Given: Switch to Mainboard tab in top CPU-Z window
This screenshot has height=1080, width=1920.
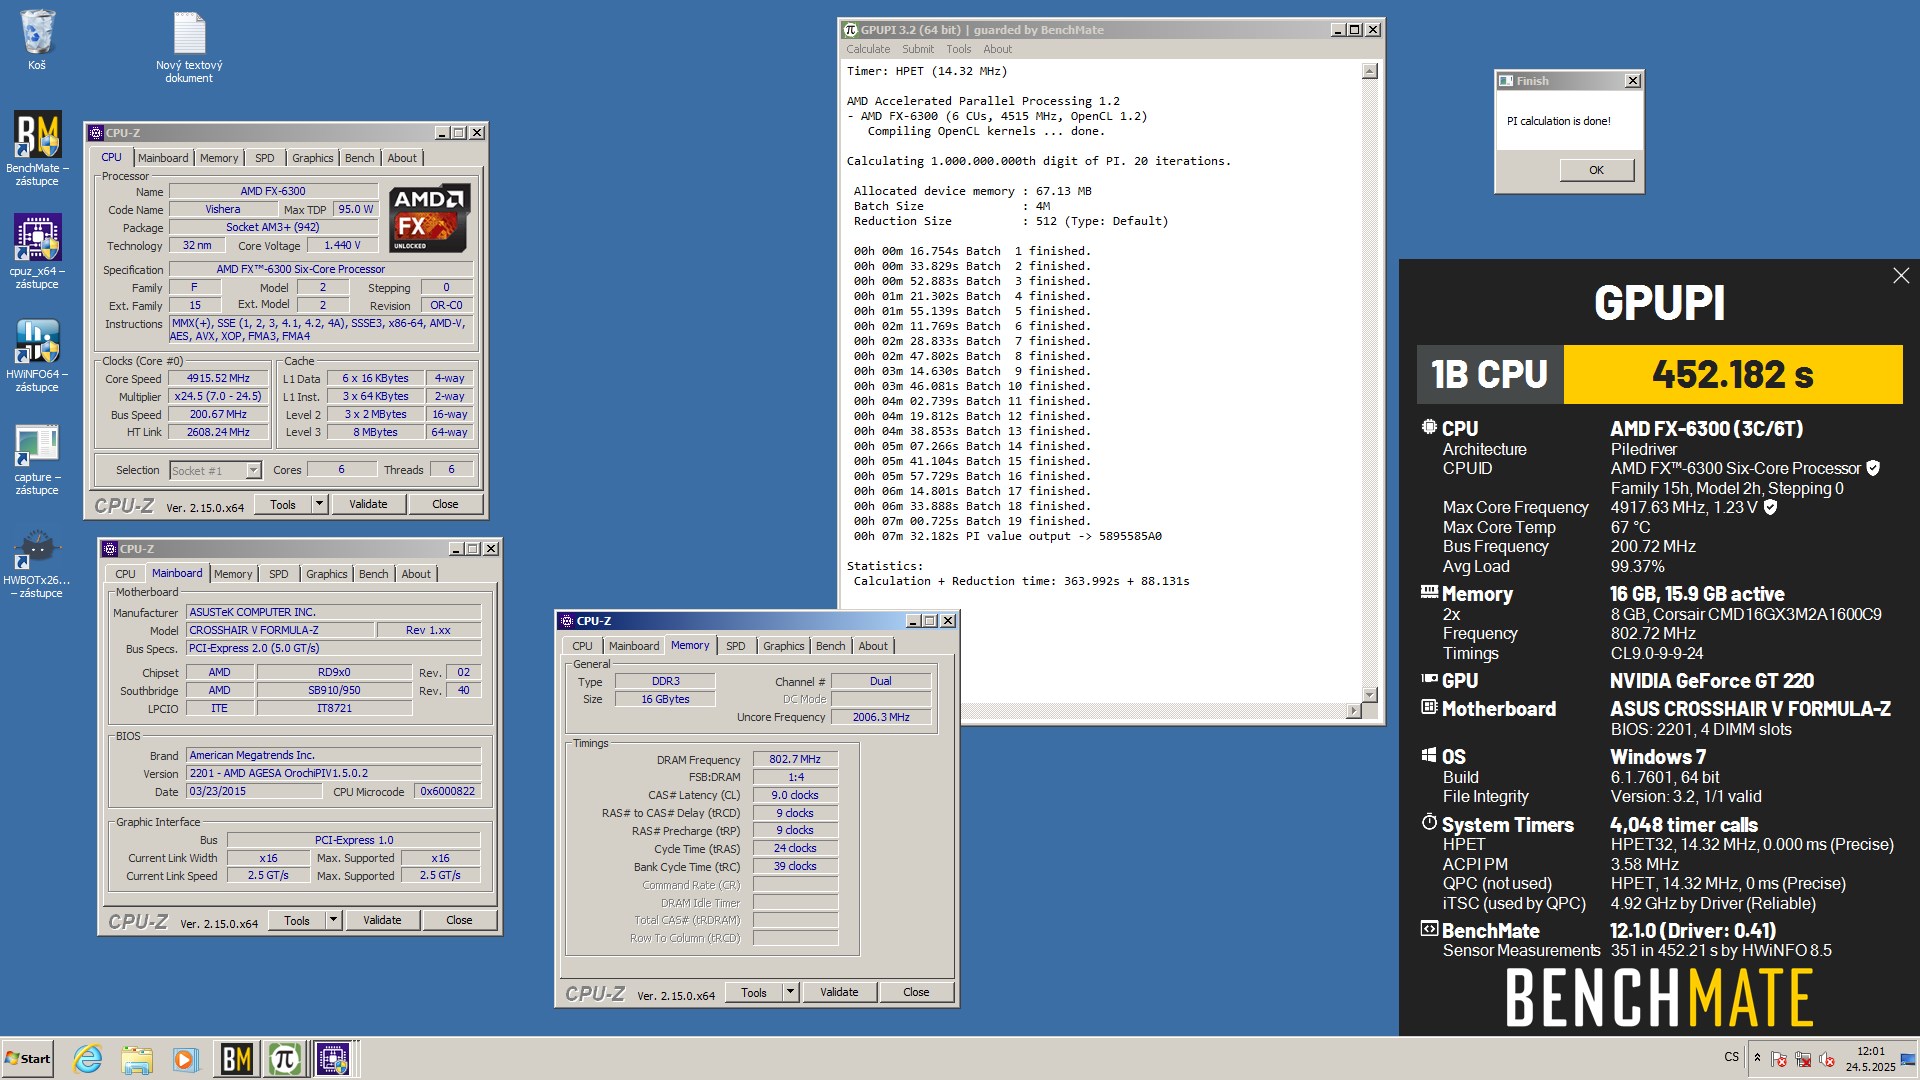Looking at the screenshot, I should pyautogui.click(x=163, y=158).
